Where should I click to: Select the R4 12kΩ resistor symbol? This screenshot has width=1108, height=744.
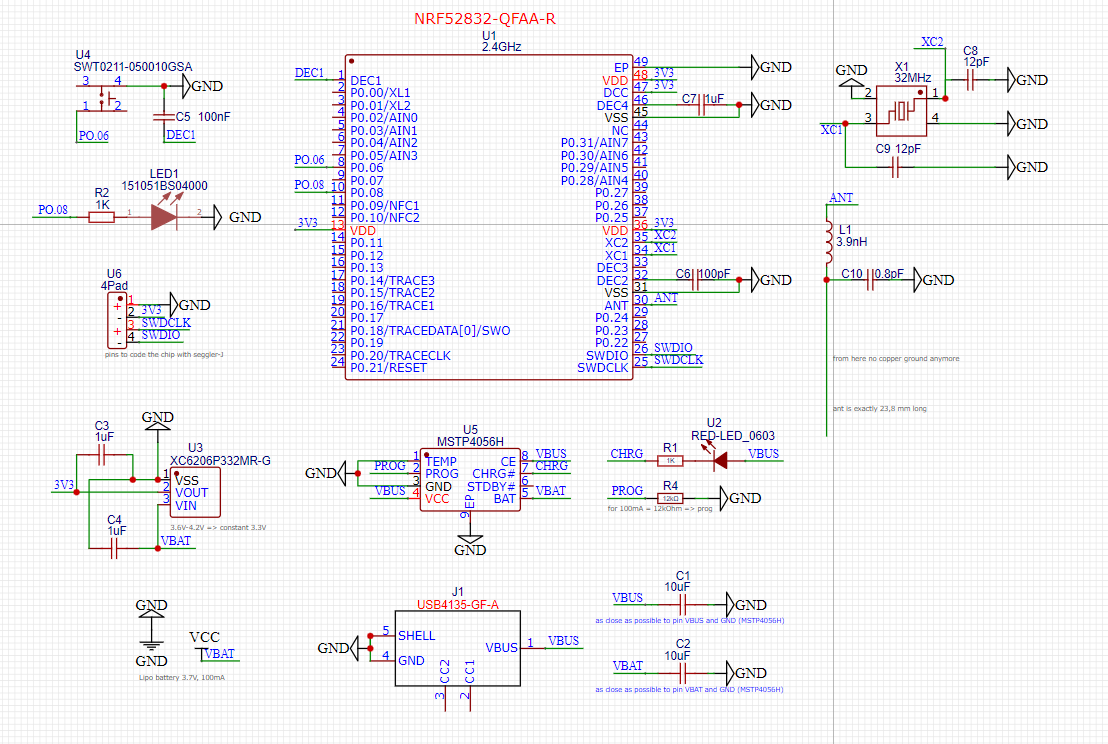(x=670, y=498)
